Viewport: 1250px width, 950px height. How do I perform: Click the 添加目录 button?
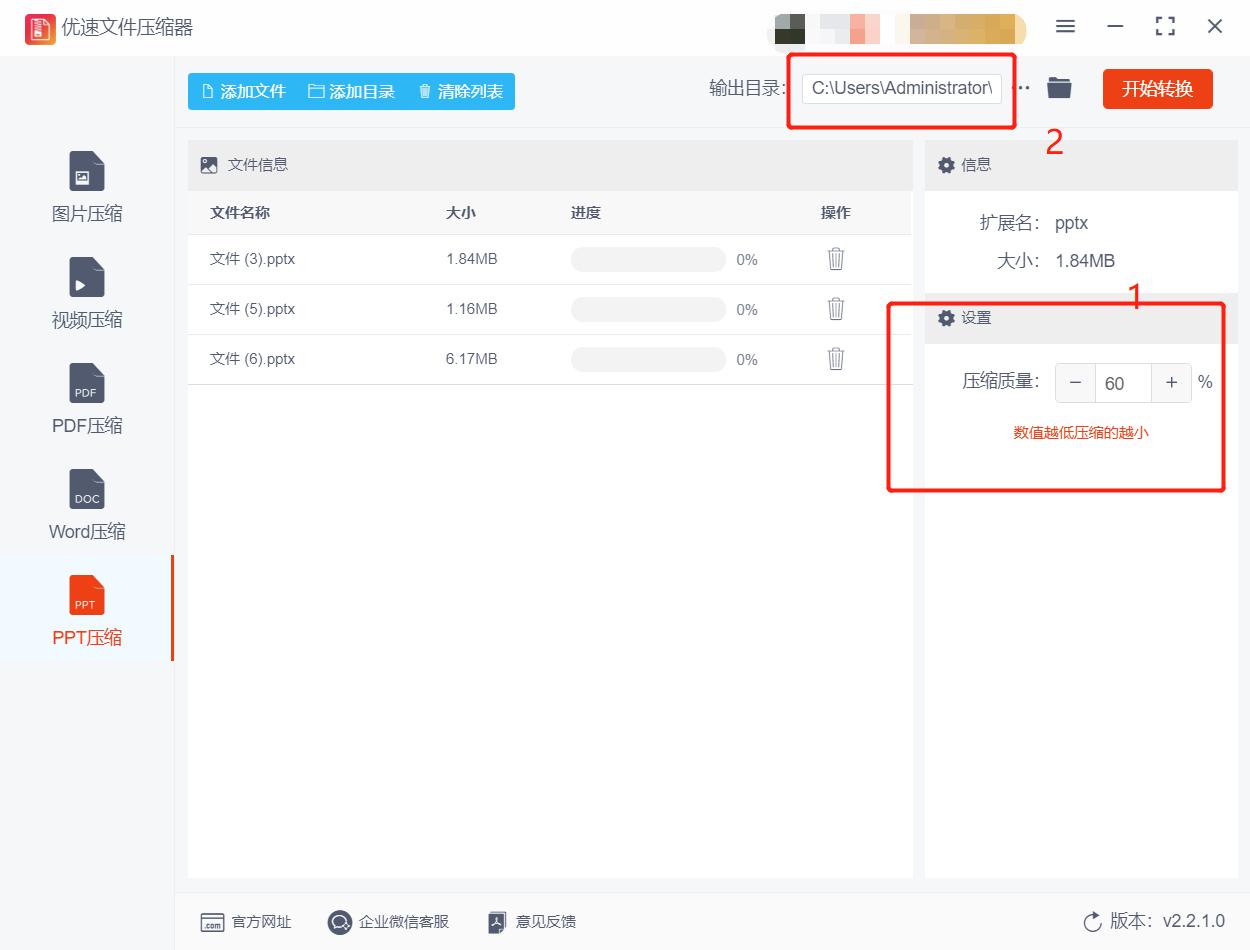[352, 91]
